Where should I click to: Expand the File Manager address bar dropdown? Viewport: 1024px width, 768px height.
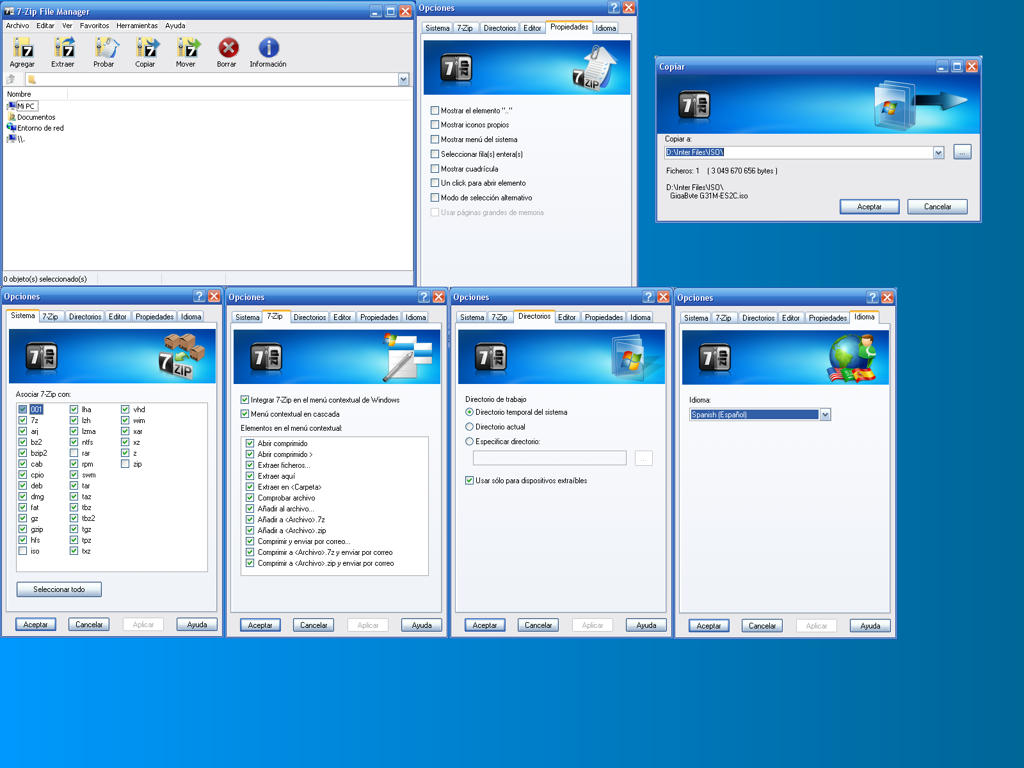[x=404, y=80]
